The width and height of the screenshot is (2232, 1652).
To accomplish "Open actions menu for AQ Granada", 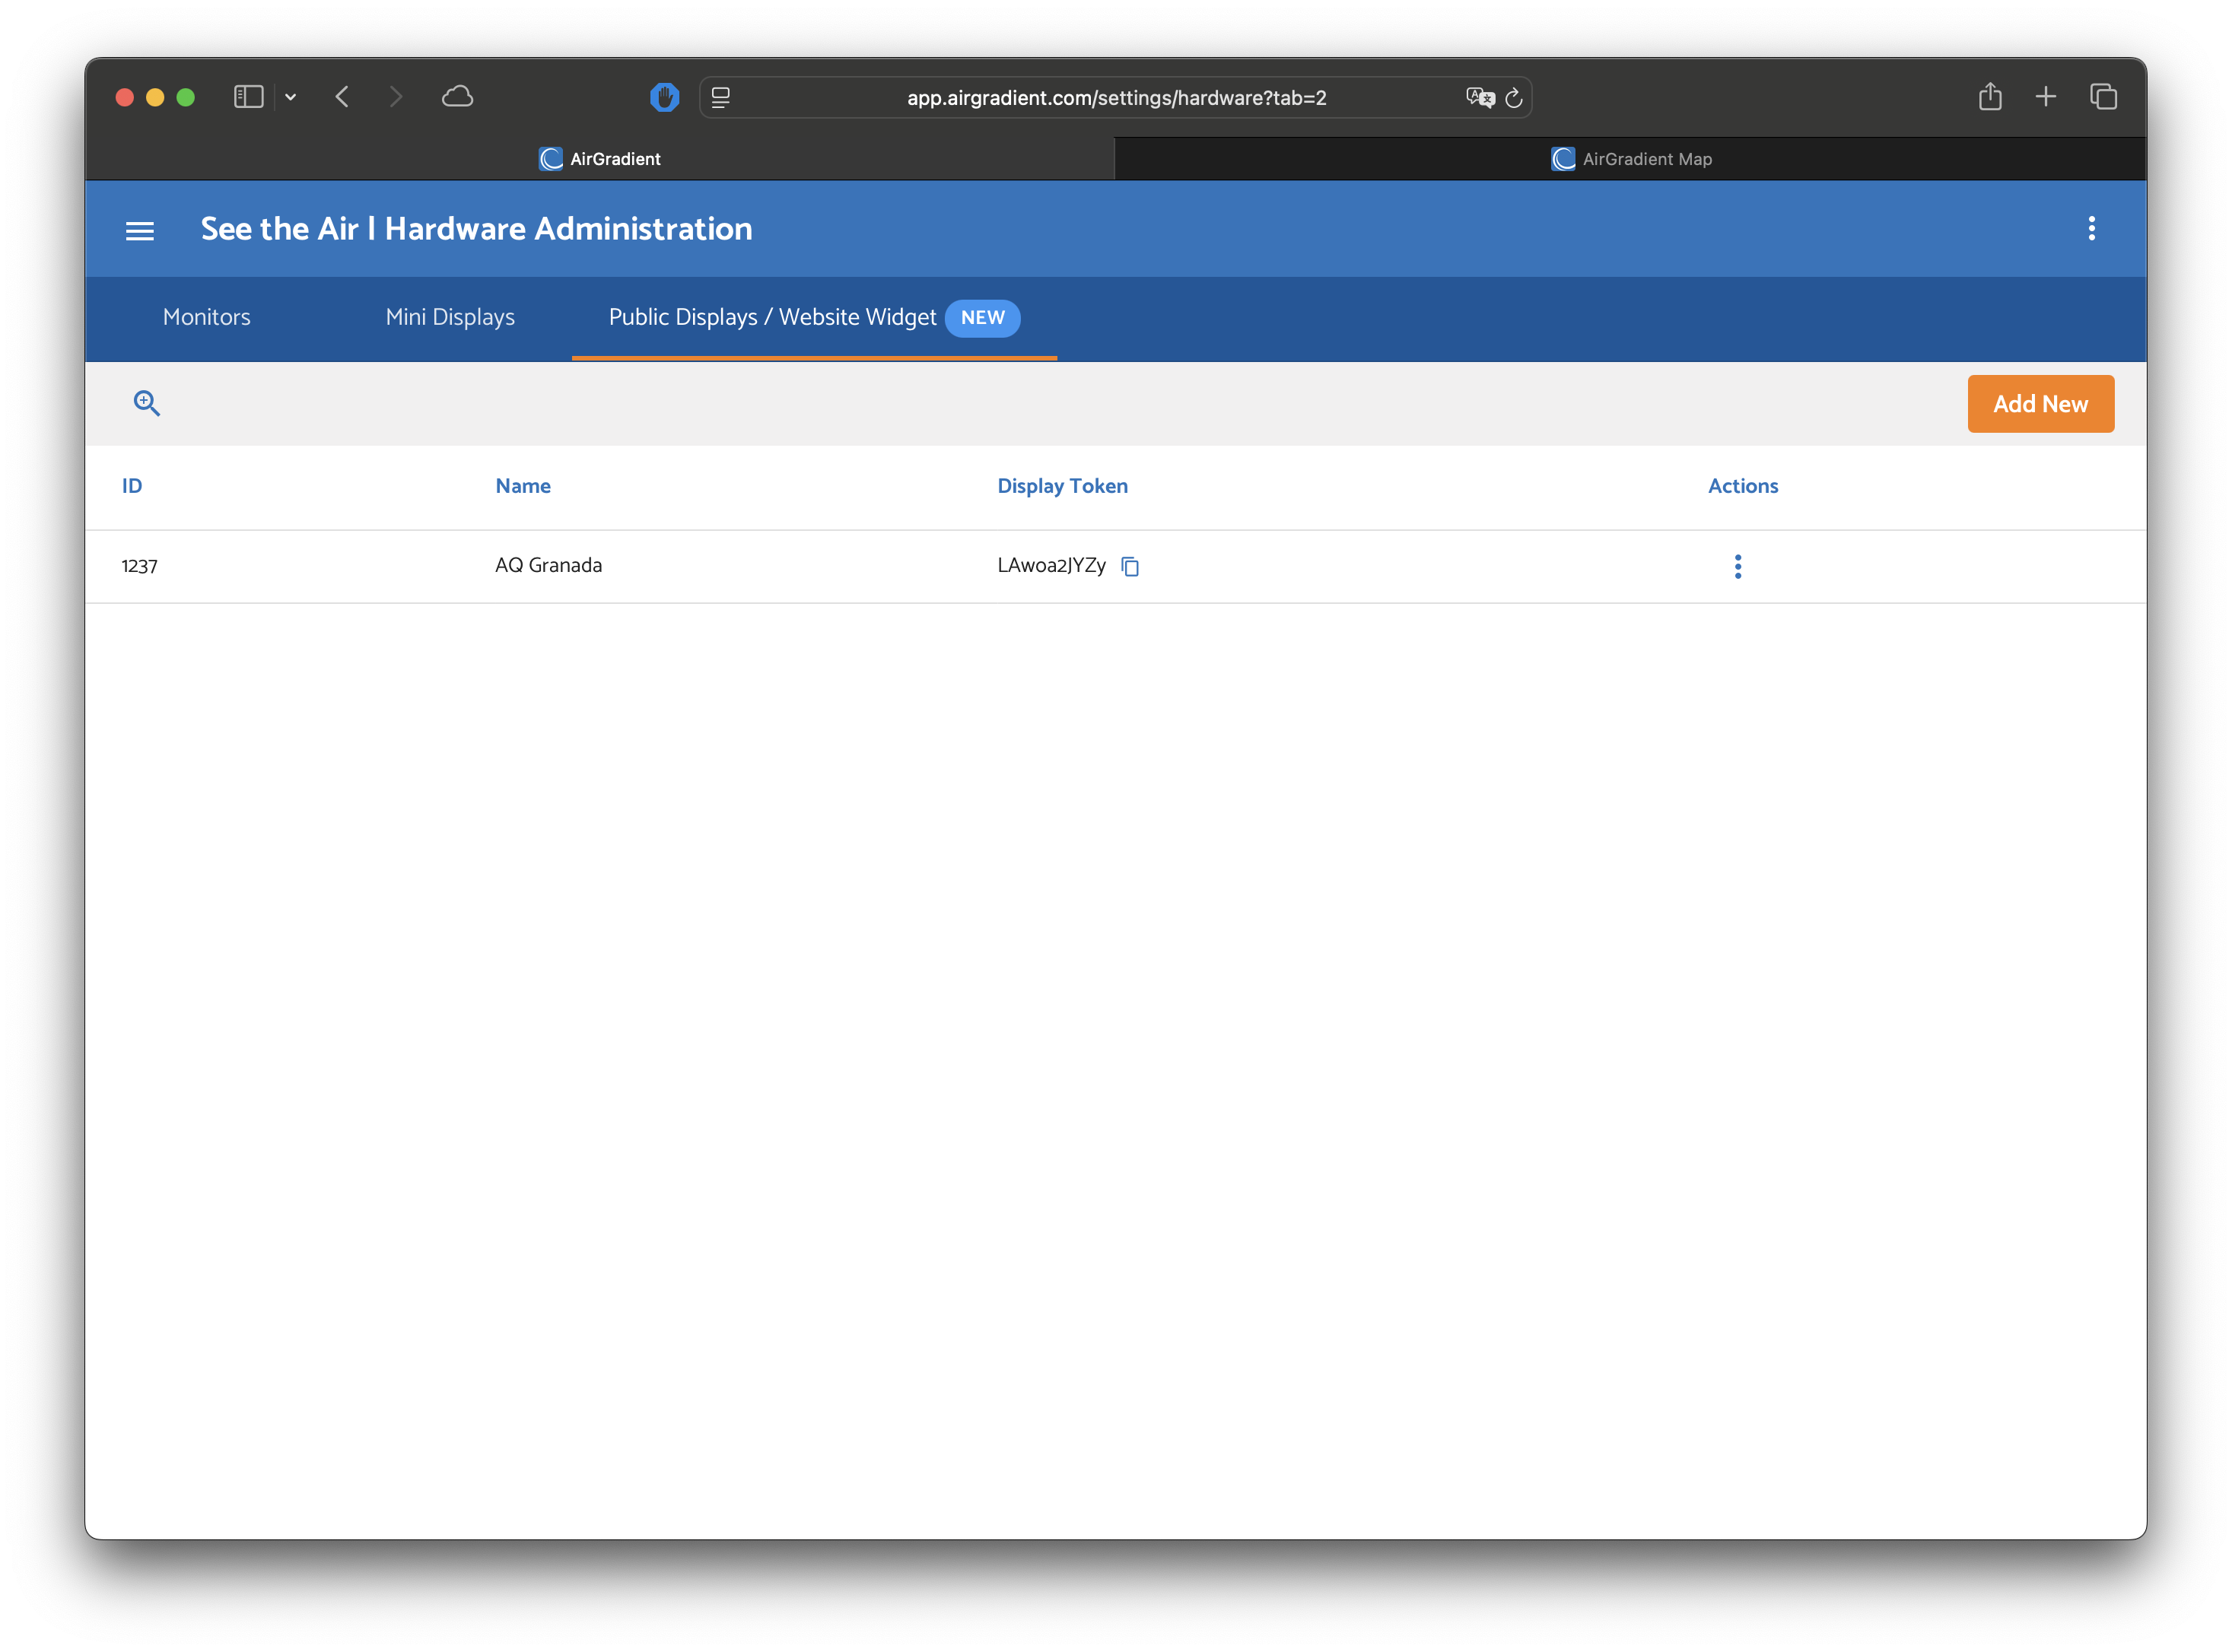I will [x=1738, y=567].
